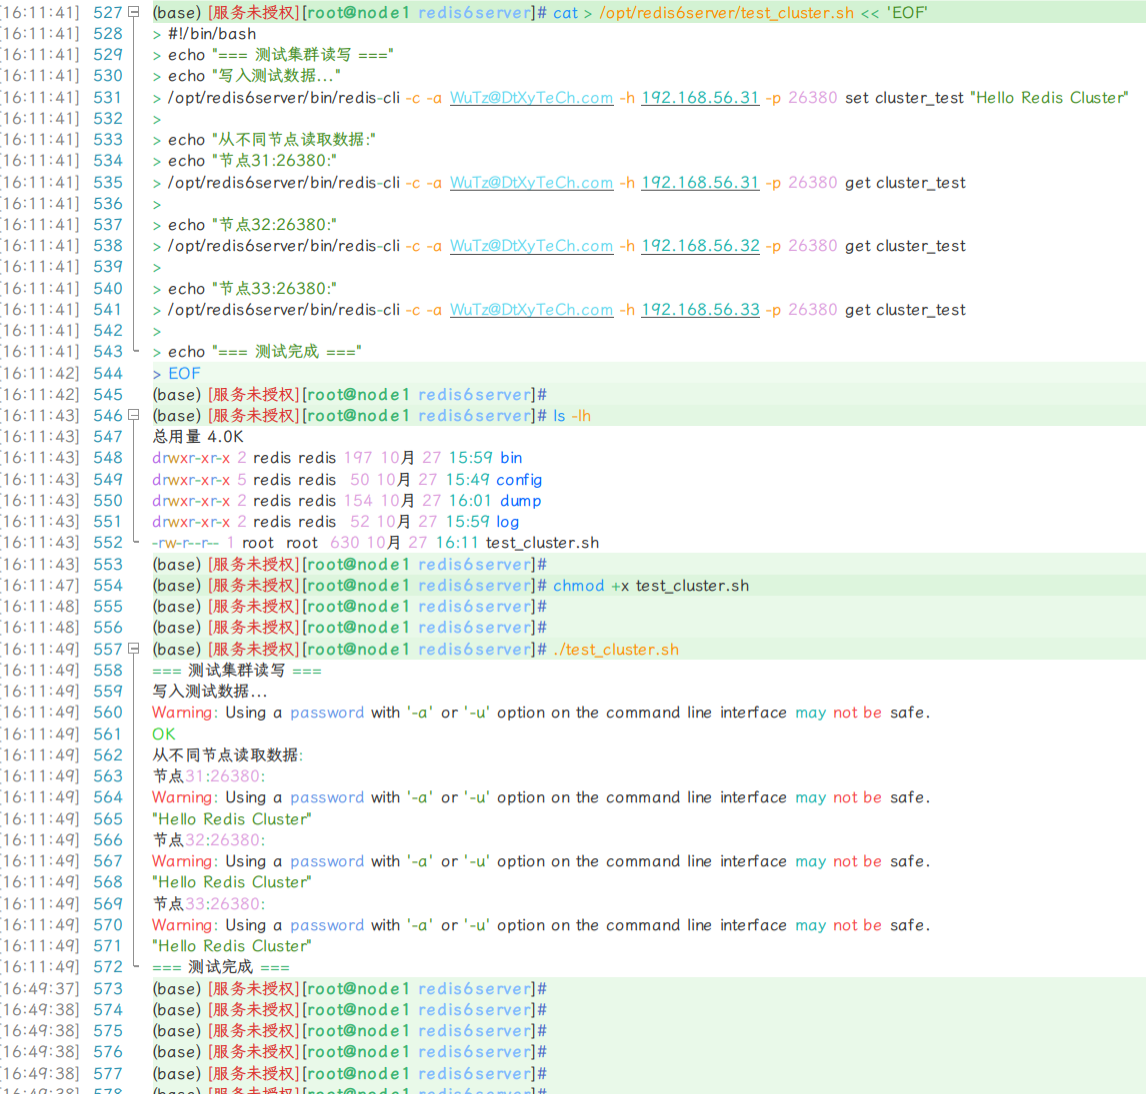Click the "写入测试数据..." output on line 559
The width and height of the screenshot is (1146, 1094).
[x=210, y=691]
